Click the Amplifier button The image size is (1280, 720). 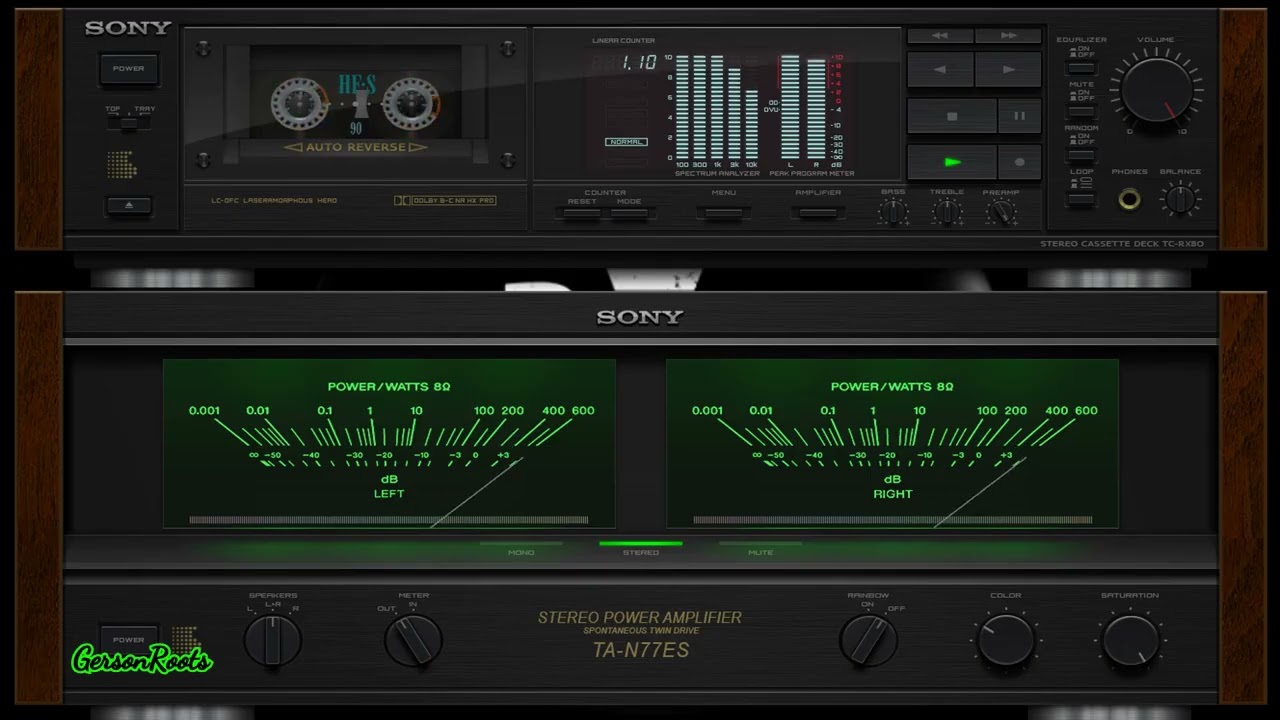818,213
